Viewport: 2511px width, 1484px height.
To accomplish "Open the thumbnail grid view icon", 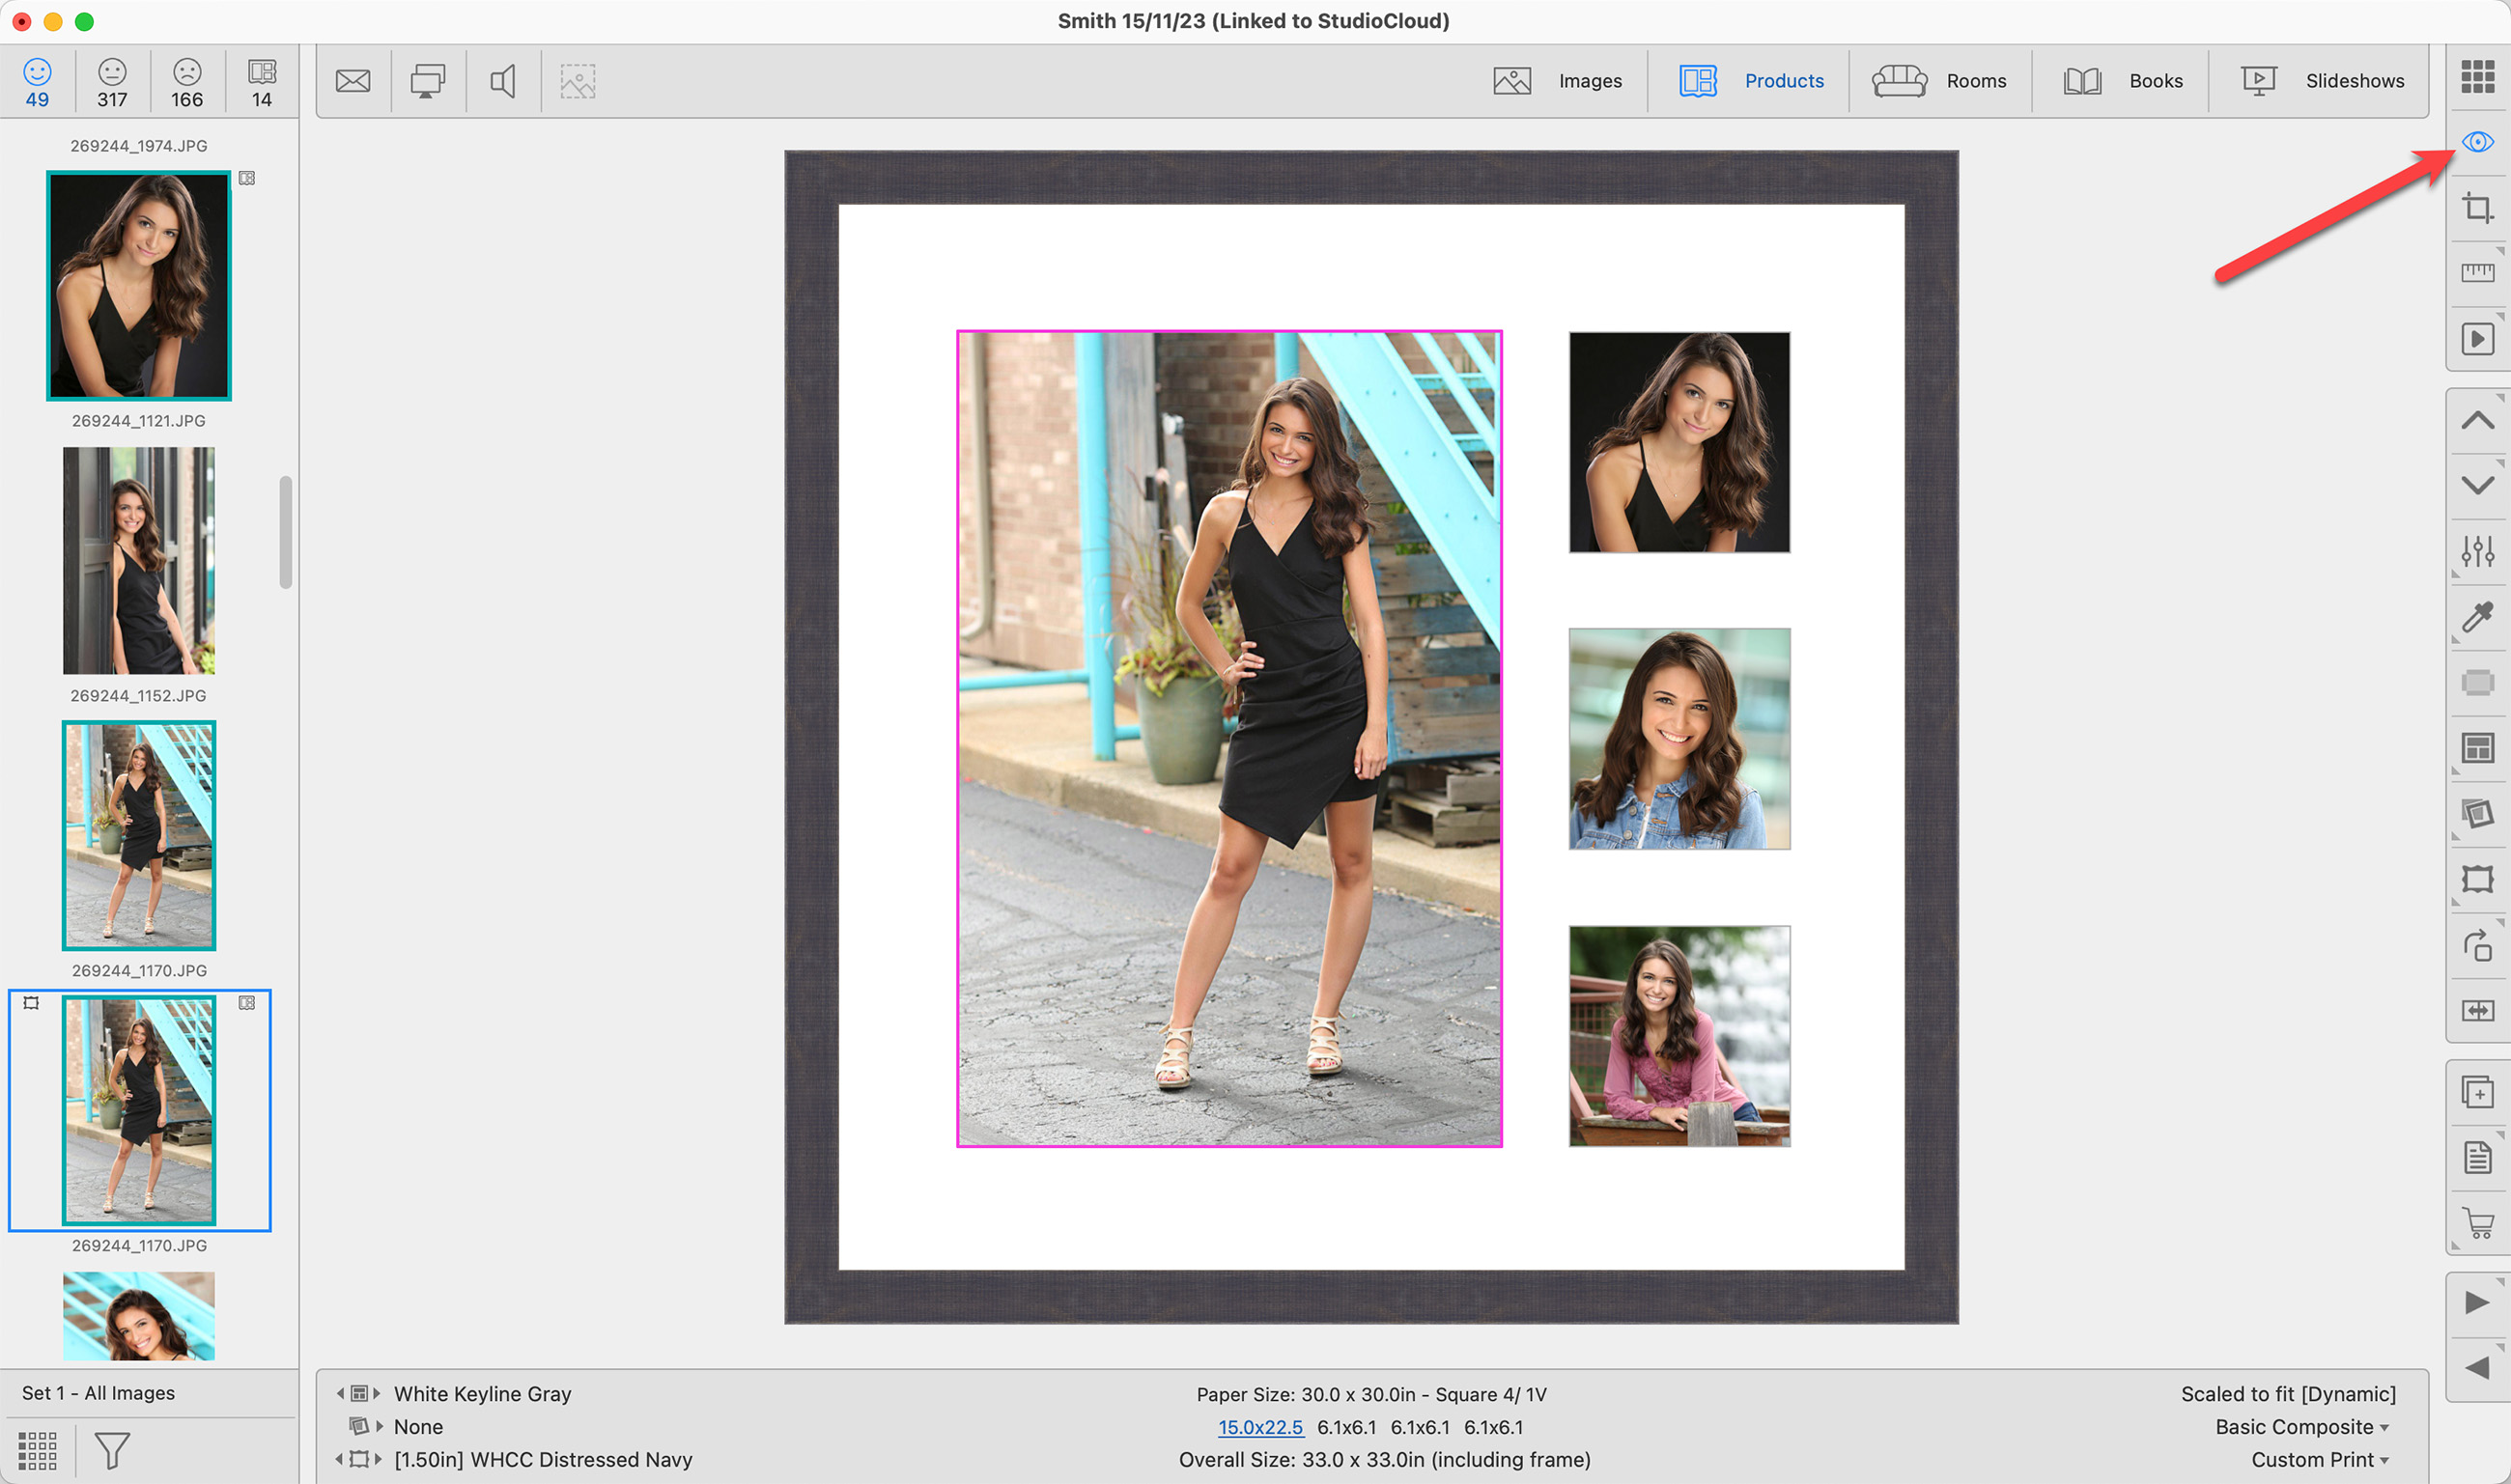I will point(2477,76).
